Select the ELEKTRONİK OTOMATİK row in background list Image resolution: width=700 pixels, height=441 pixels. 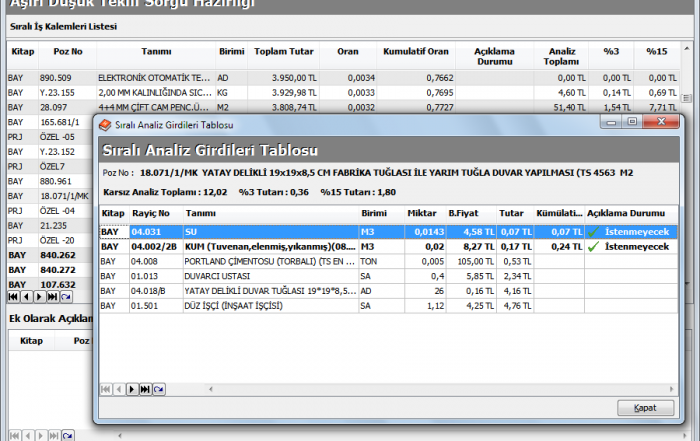click(x=154, y=76)
